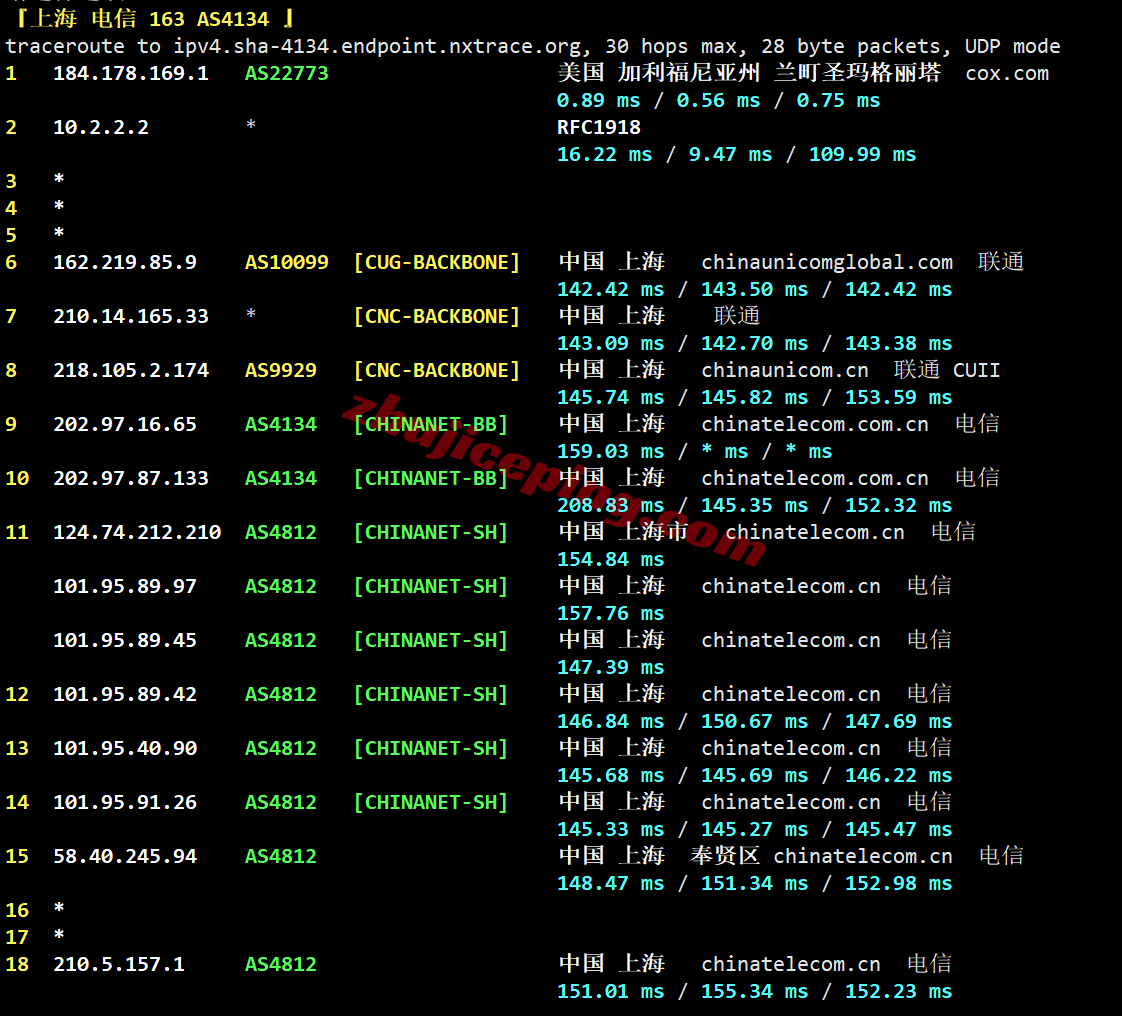Click the 159.03 ms latency value
This screenshot has width=1122, height=1016.
(610, 452)
